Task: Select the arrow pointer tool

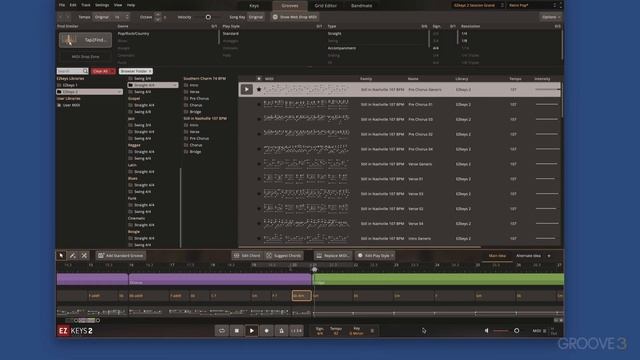Action: [x=61, y=256]
